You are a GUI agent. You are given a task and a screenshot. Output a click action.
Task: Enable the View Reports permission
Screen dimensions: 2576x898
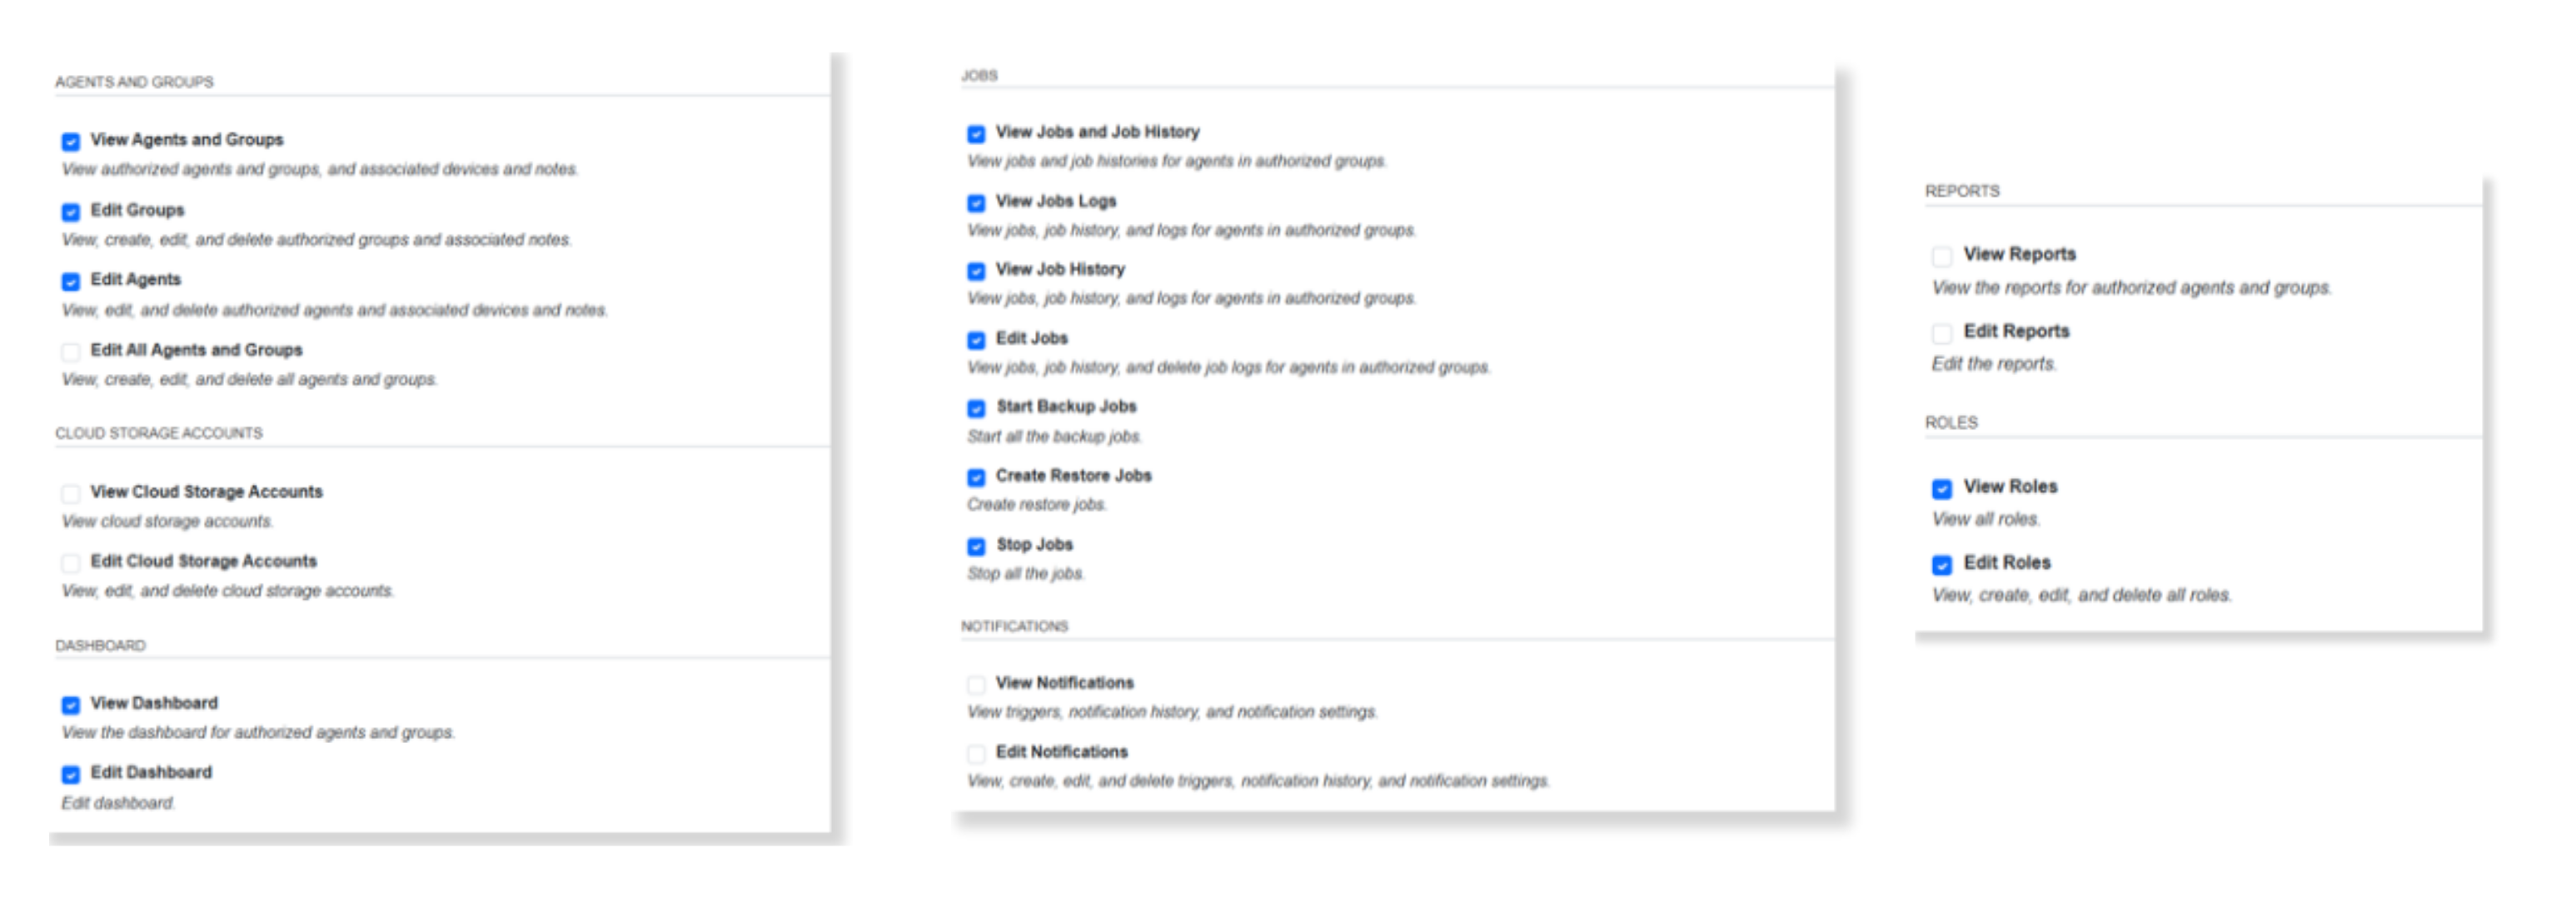(1944, 254)
